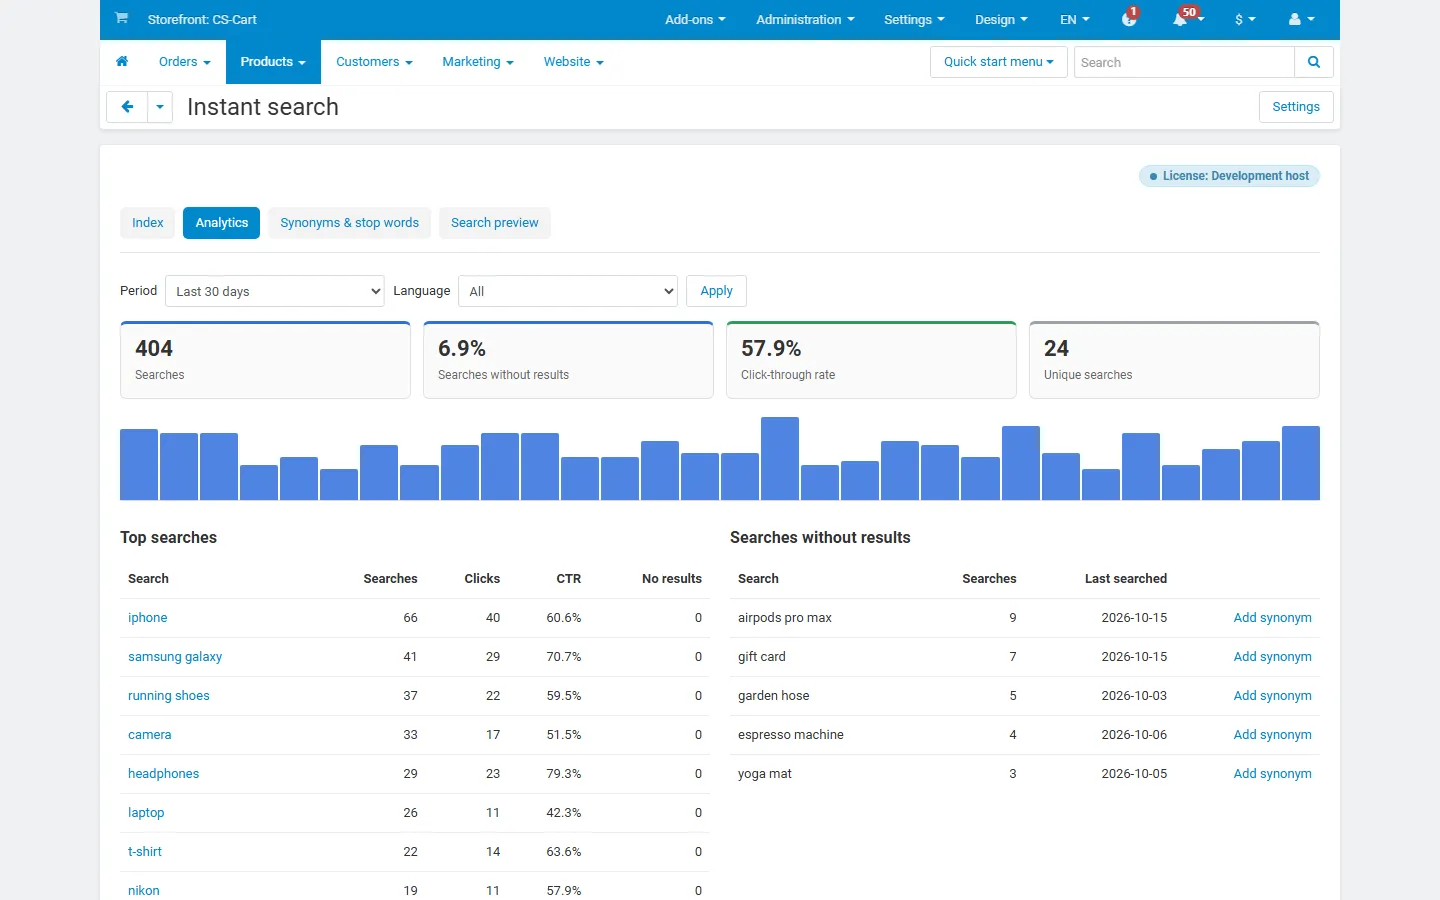Open the Search preview tab

point(495,223)
